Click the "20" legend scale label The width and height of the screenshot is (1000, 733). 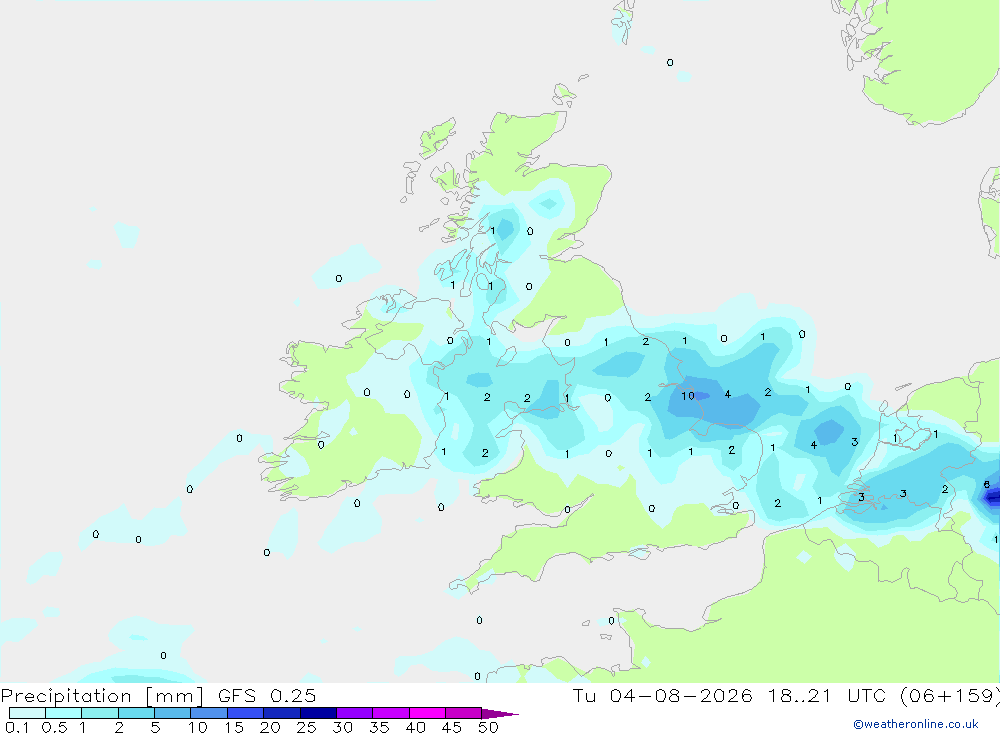(270, 727)
